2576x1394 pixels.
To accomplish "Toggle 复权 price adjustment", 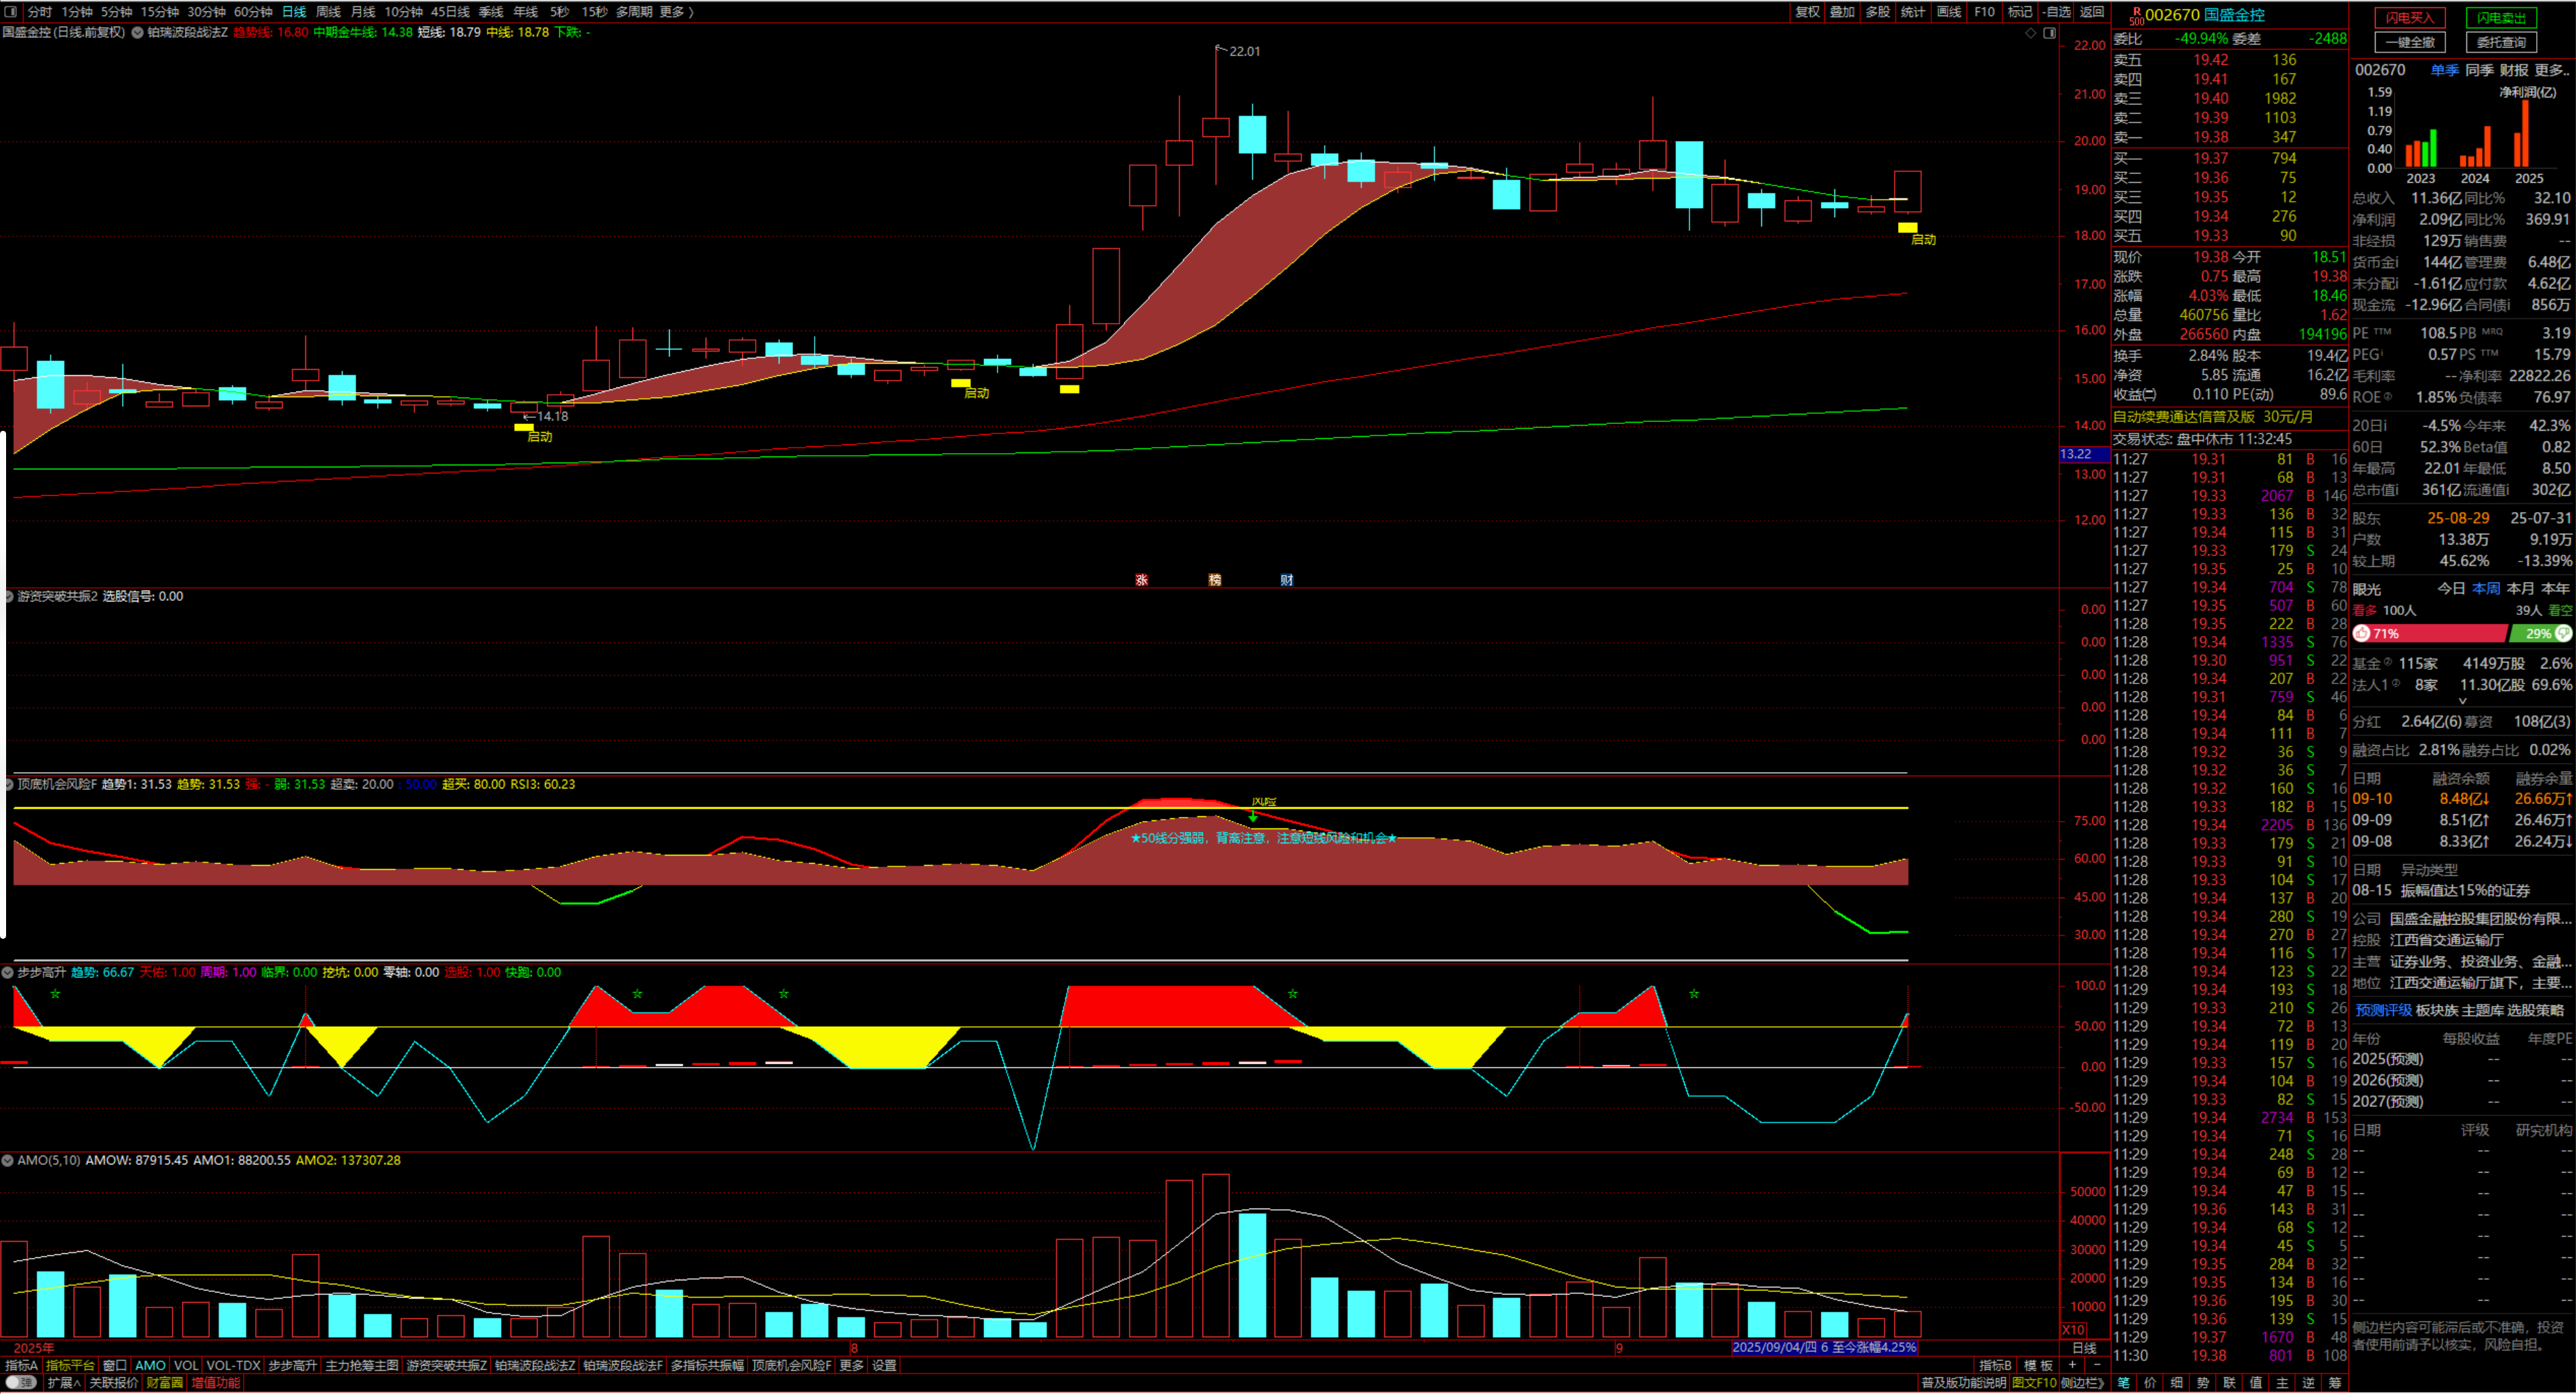I will [1808, 12].
